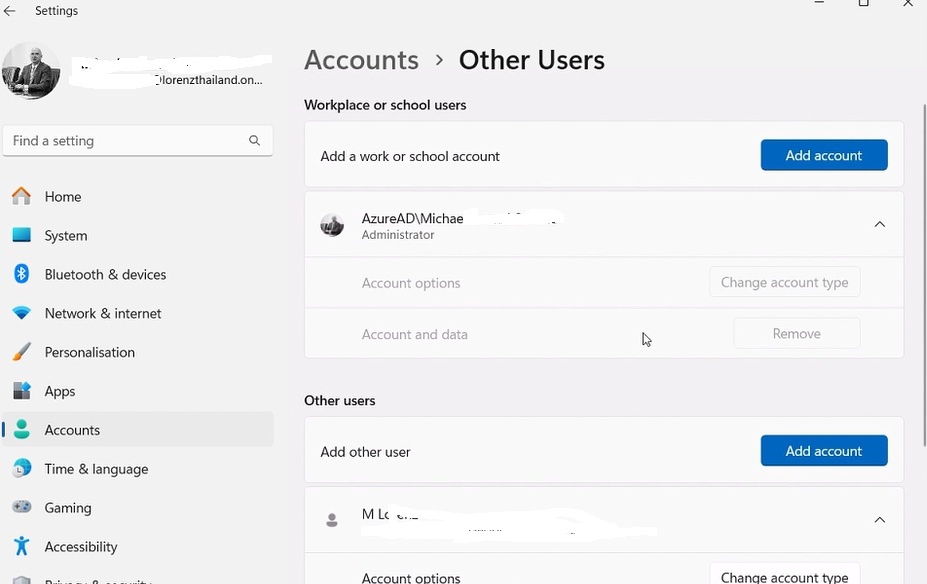Click the Time & language globe icon
The width and height of the screenshot is (927, 584).
coord(21,469)
